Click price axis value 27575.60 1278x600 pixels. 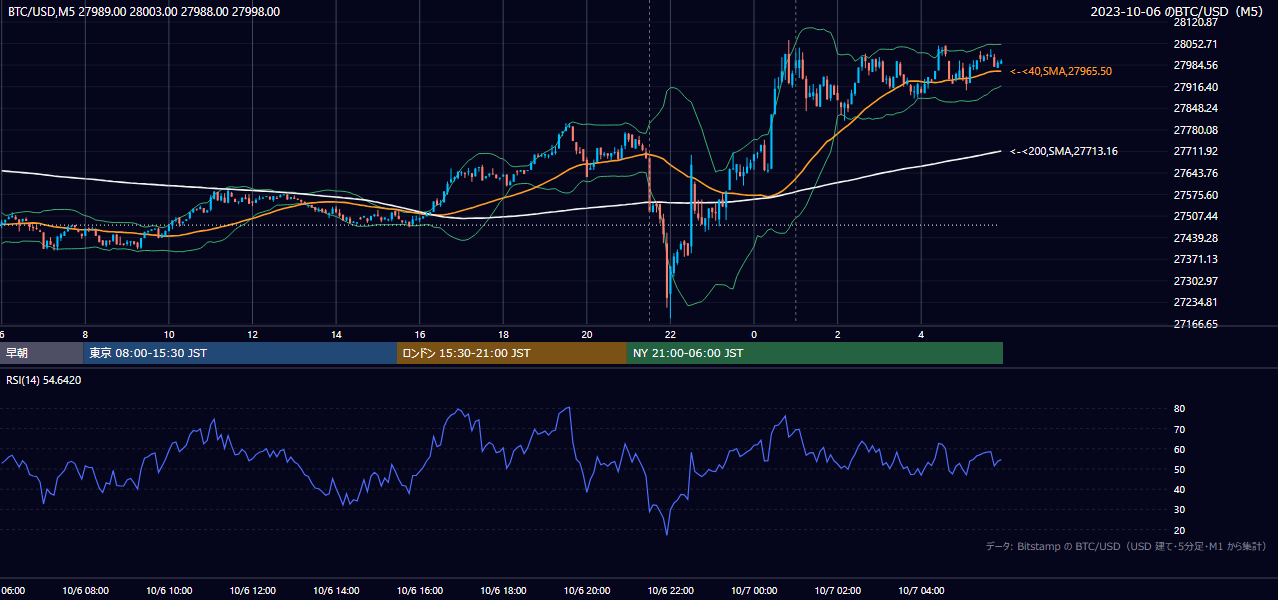1195,195
